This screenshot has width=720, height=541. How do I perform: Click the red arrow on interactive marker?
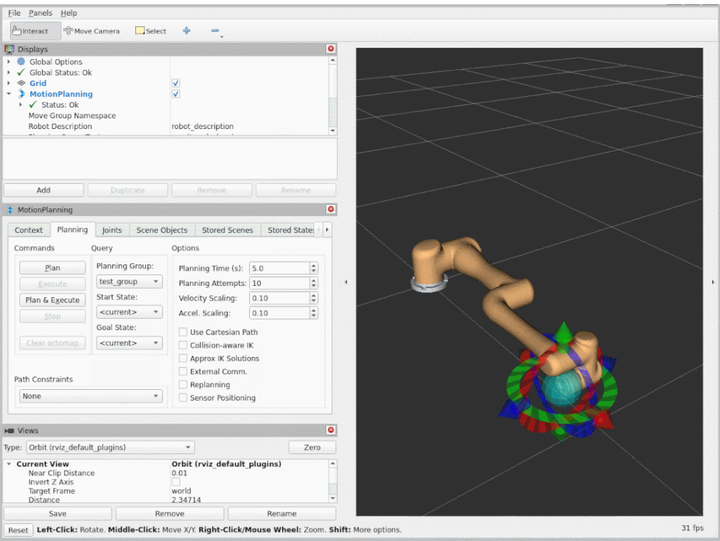(602, 420)
